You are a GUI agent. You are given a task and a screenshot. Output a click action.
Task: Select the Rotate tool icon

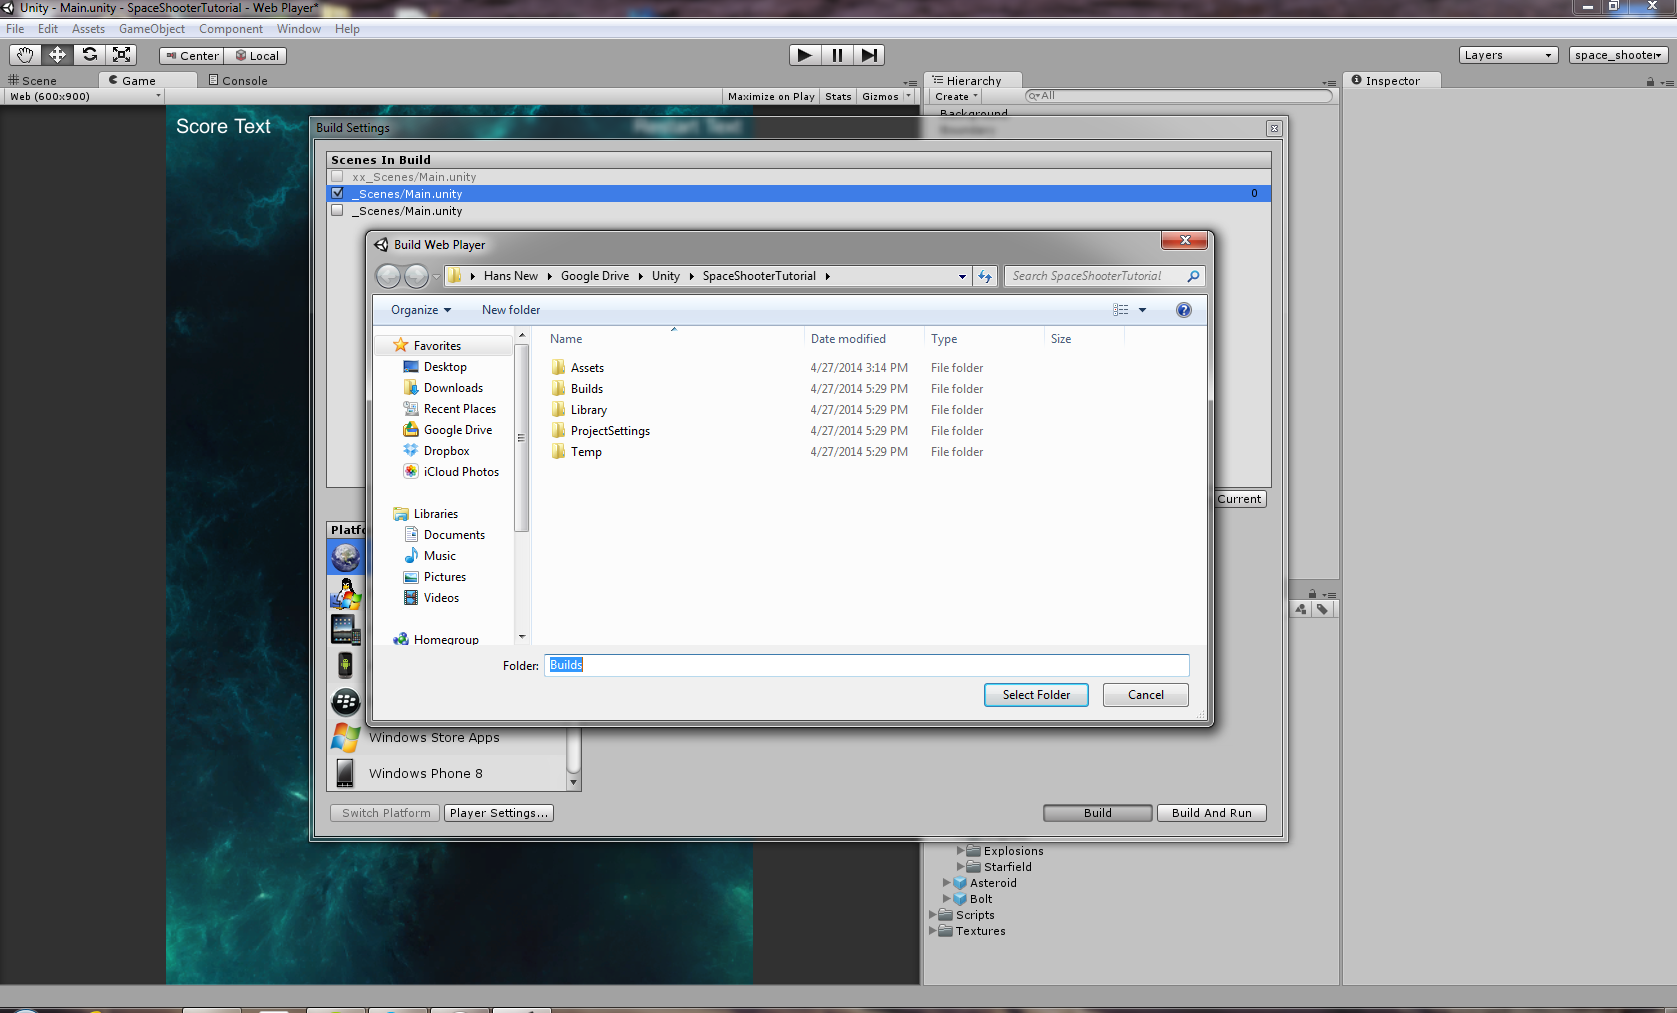(x=90, y=55)
